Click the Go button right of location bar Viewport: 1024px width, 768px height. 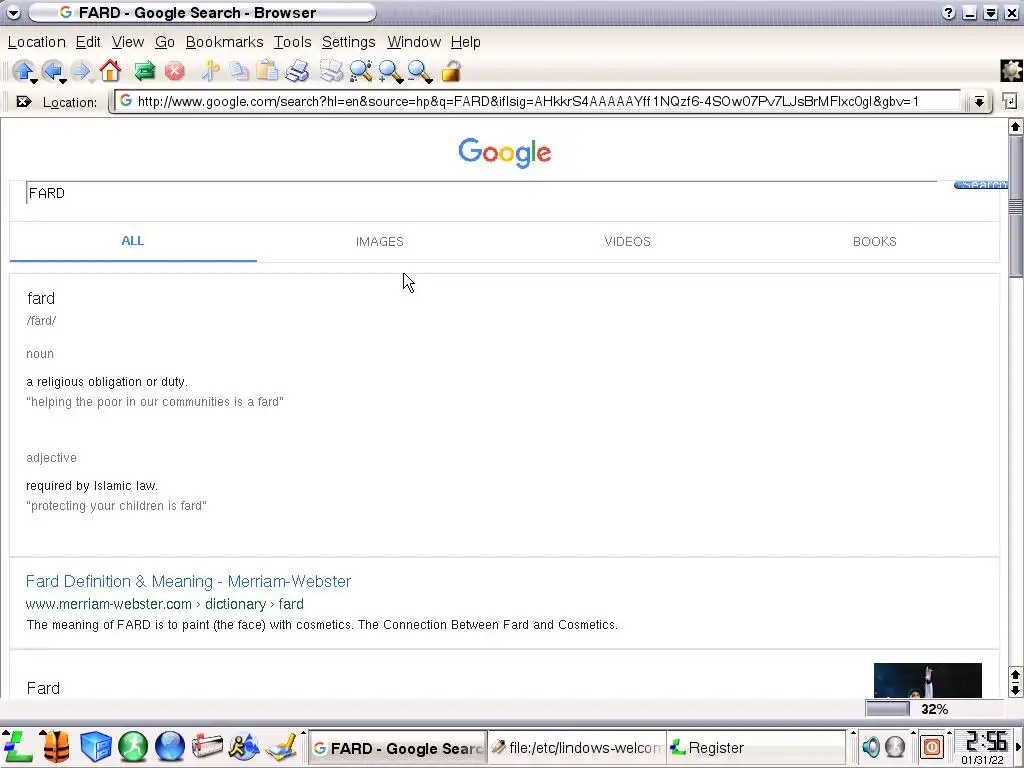(x=1010, y=101)
